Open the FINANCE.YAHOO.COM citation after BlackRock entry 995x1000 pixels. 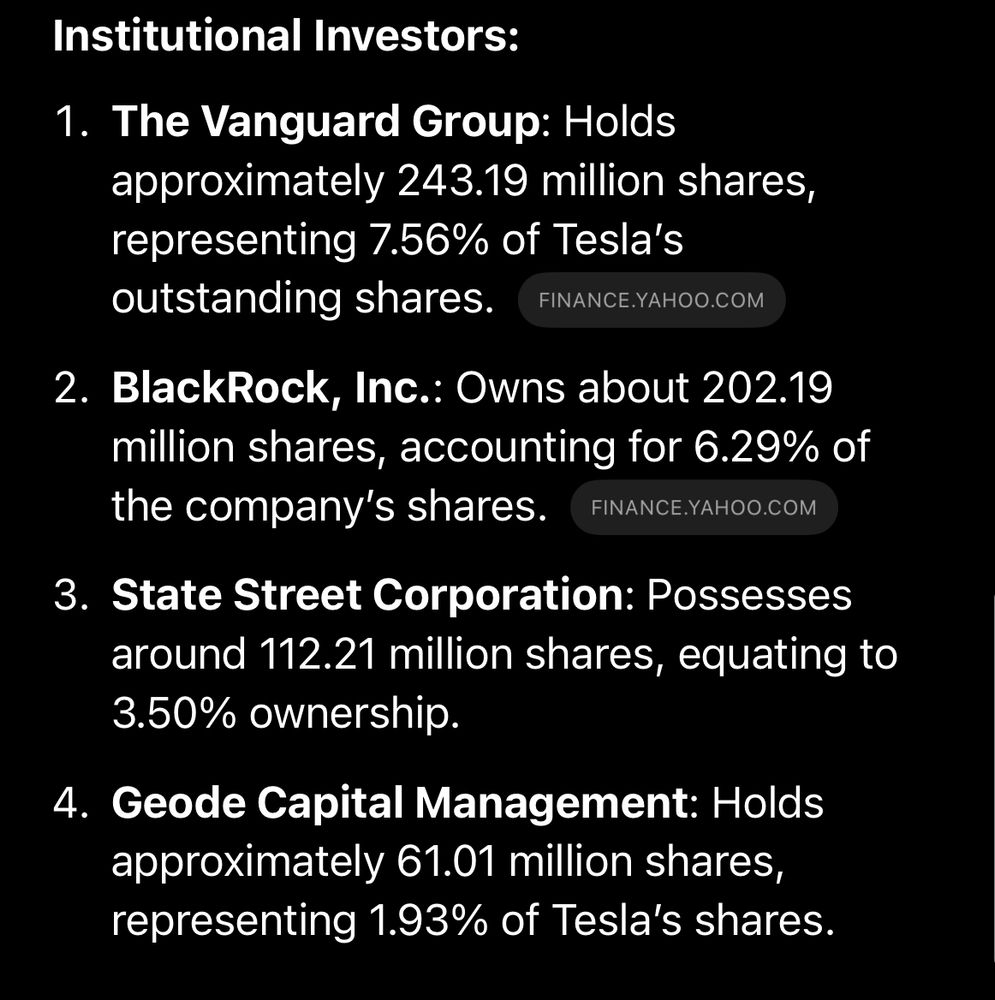point(704,507)
